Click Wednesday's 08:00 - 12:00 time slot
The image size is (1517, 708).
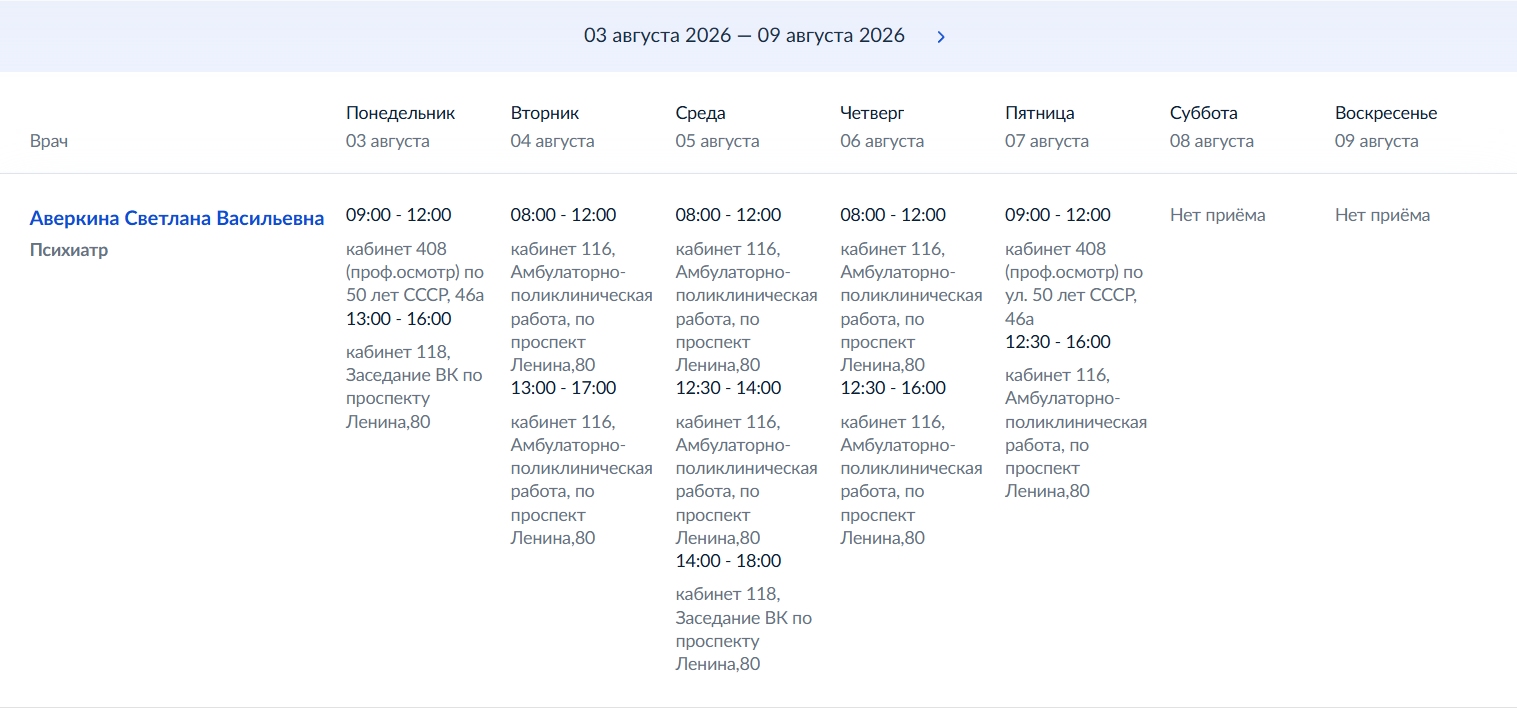coord(728,214)
